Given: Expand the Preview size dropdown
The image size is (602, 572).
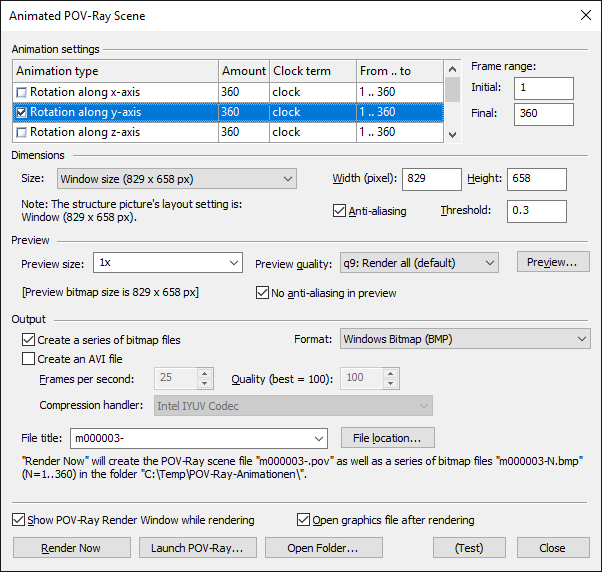Looking at the screenshot, I should pyautogui.click(x=168, y=263).
